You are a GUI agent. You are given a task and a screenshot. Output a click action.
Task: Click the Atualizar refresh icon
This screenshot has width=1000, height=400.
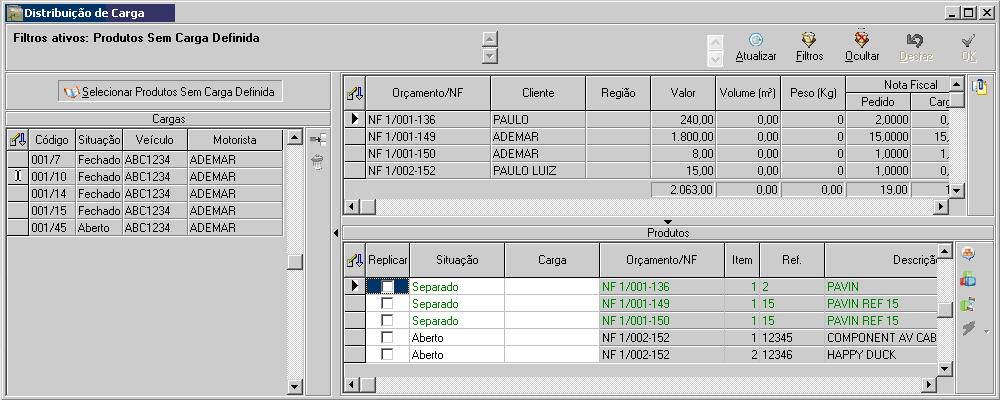[x=755, y=41]
